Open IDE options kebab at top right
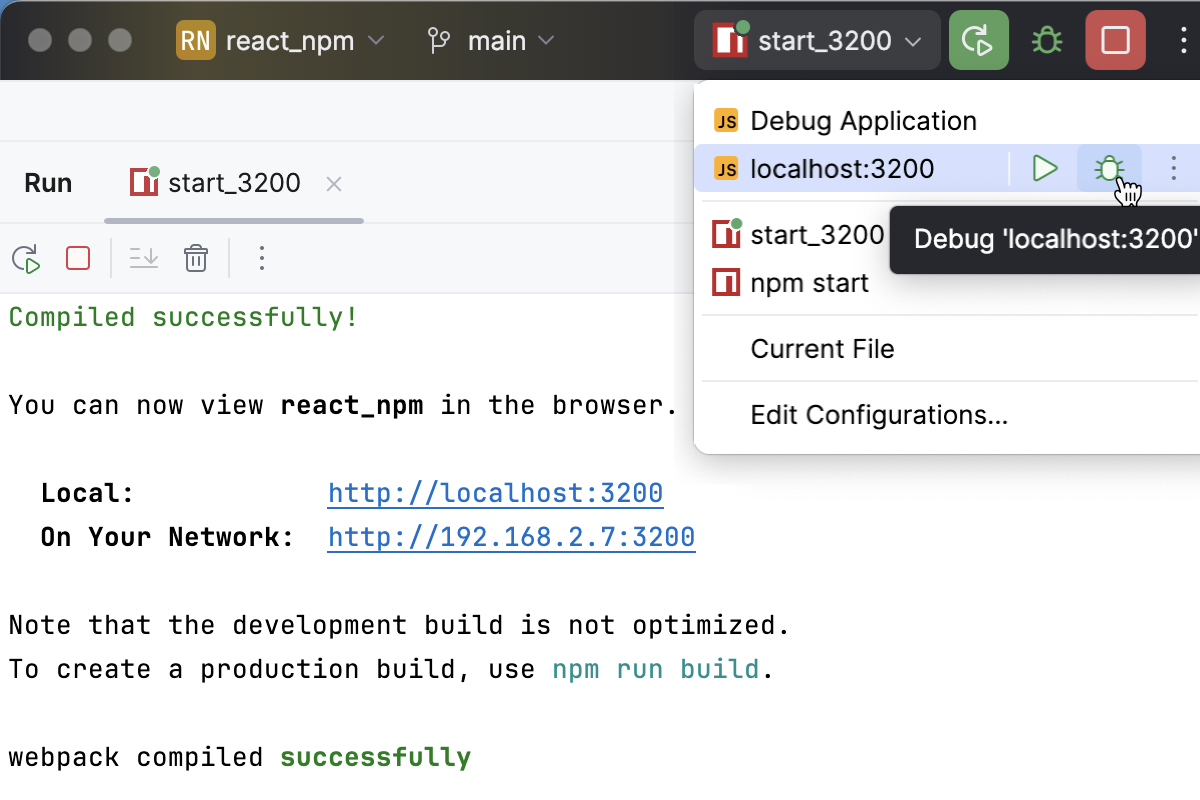This screenshot has width=1200, height=800. pyautogui.click(x=1181, y=40)
